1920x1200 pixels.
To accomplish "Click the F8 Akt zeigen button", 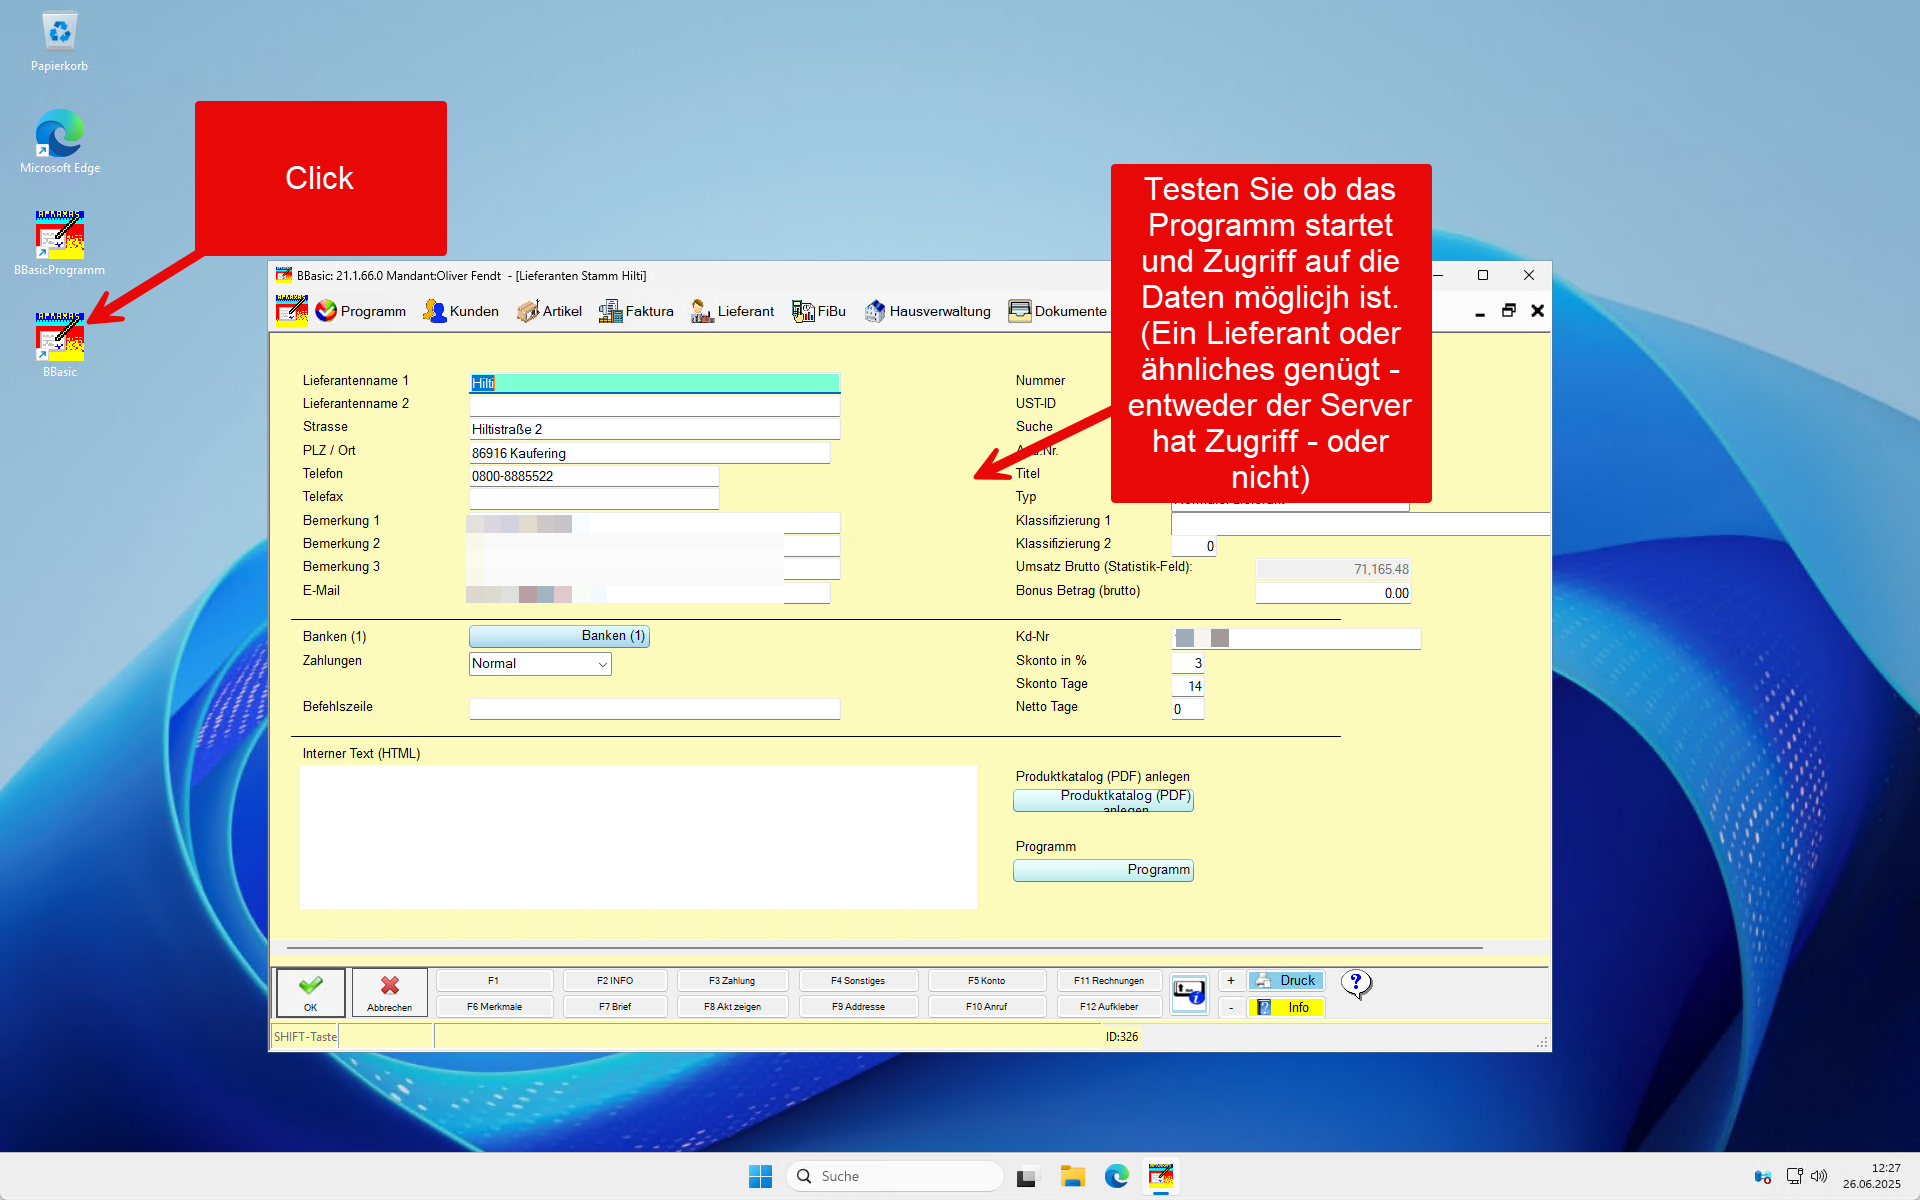I will click(732, 1006).
